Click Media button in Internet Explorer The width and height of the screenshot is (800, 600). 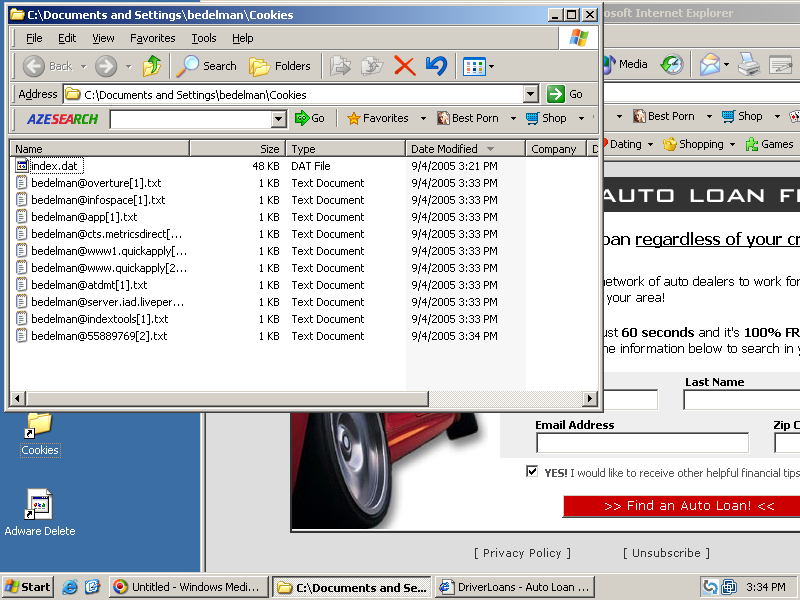pyautogui.click(x=626, y=64)
